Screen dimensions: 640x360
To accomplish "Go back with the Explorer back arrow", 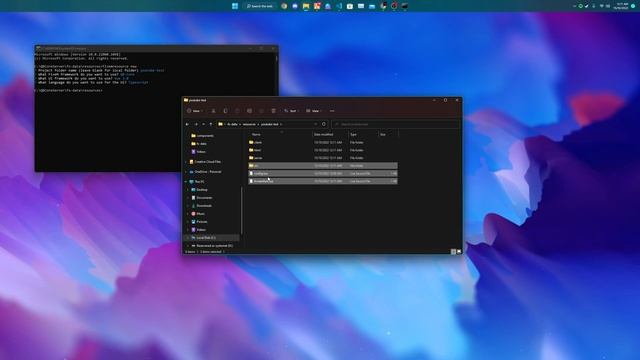I will click(x=187, y=124).
